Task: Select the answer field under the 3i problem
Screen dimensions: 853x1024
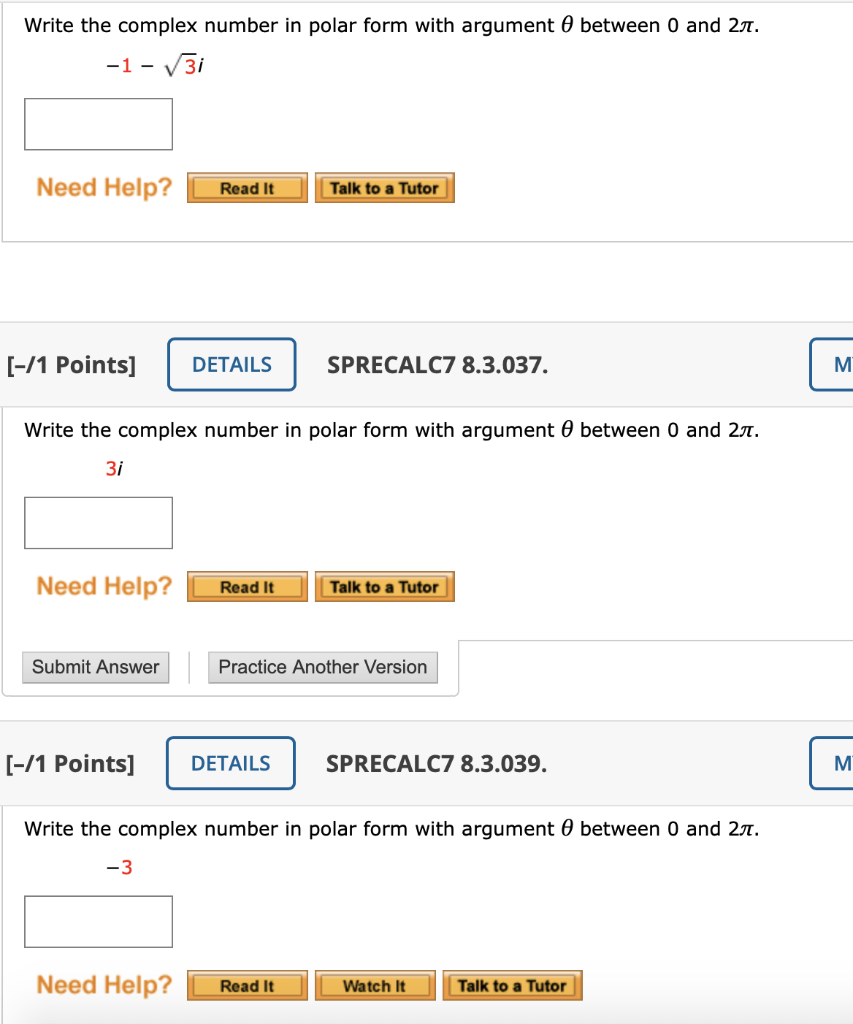Action: (x=98, y=522)
